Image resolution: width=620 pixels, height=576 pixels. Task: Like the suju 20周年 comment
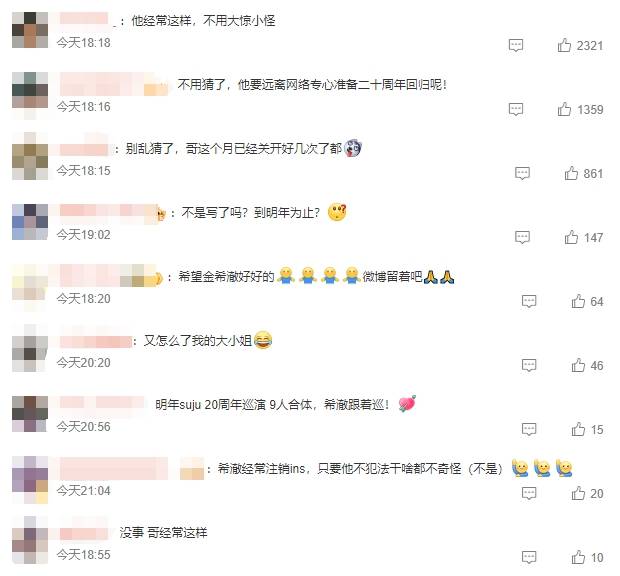pos(578,429)
